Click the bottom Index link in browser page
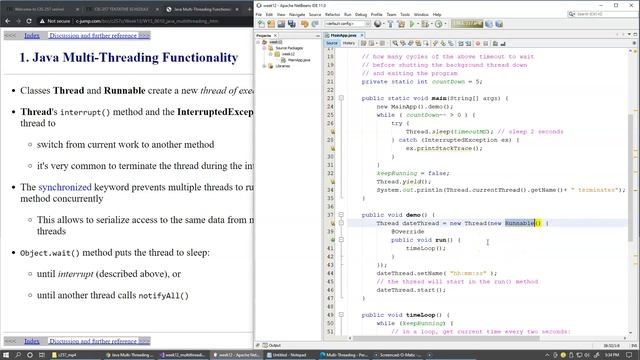The image size is (640, 360). coord(32,341)
